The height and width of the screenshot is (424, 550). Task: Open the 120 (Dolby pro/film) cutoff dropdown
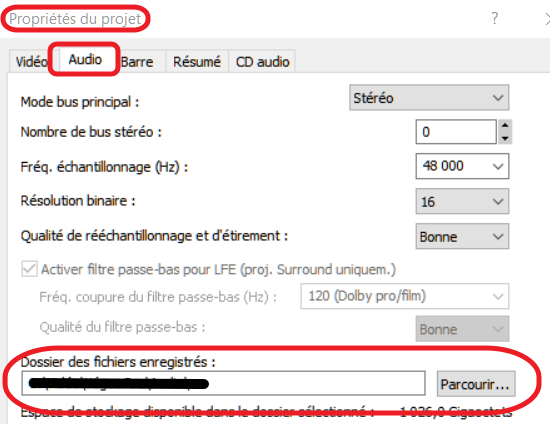coord(405,296)
